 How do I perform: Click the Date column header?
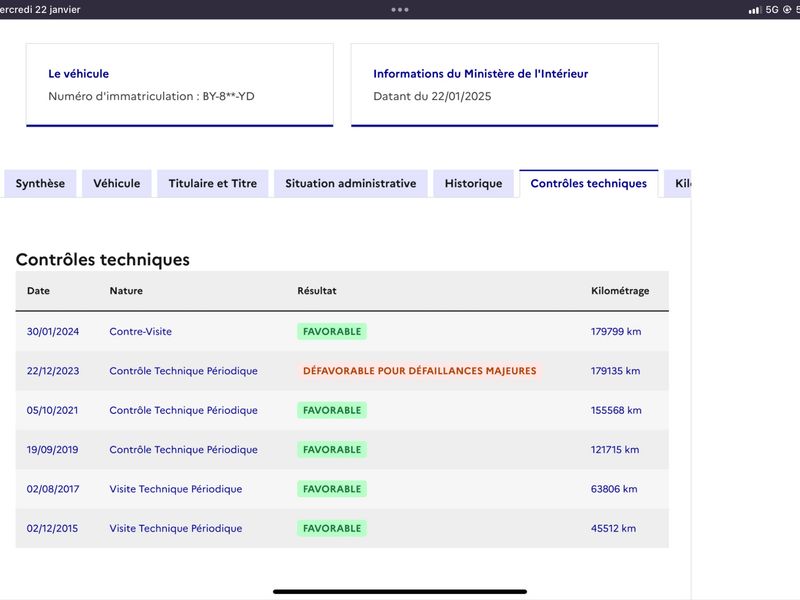tap(38, 291)
